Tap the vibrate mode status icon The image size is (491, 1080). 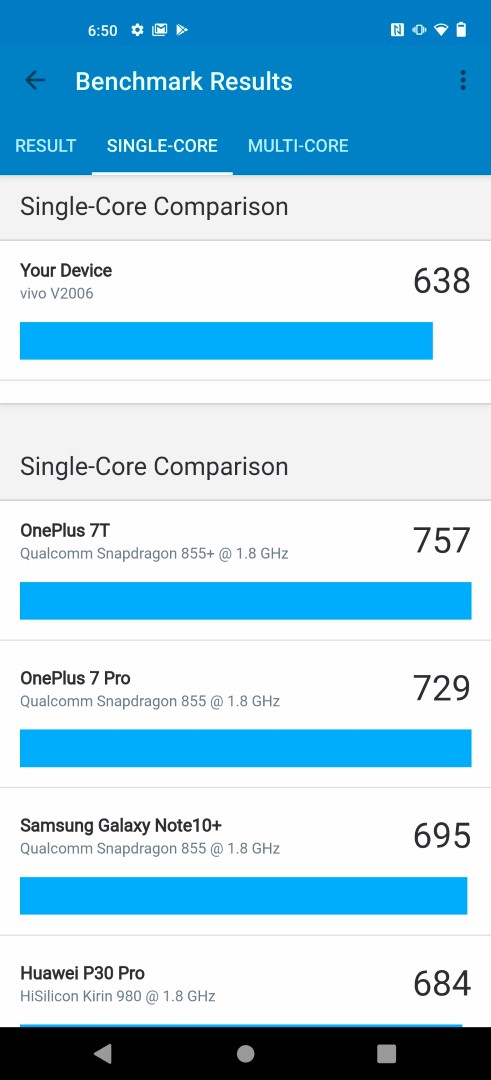pyautogui.click(x=419, y=30)
